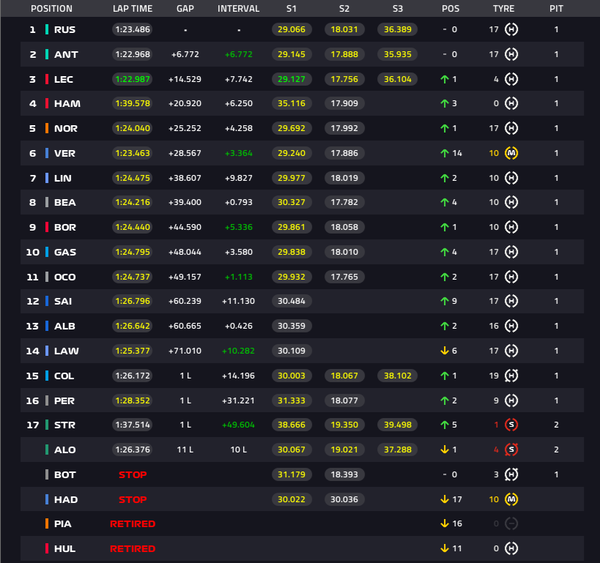
Task: Click the PIT column header
Action: coord(556,8)
